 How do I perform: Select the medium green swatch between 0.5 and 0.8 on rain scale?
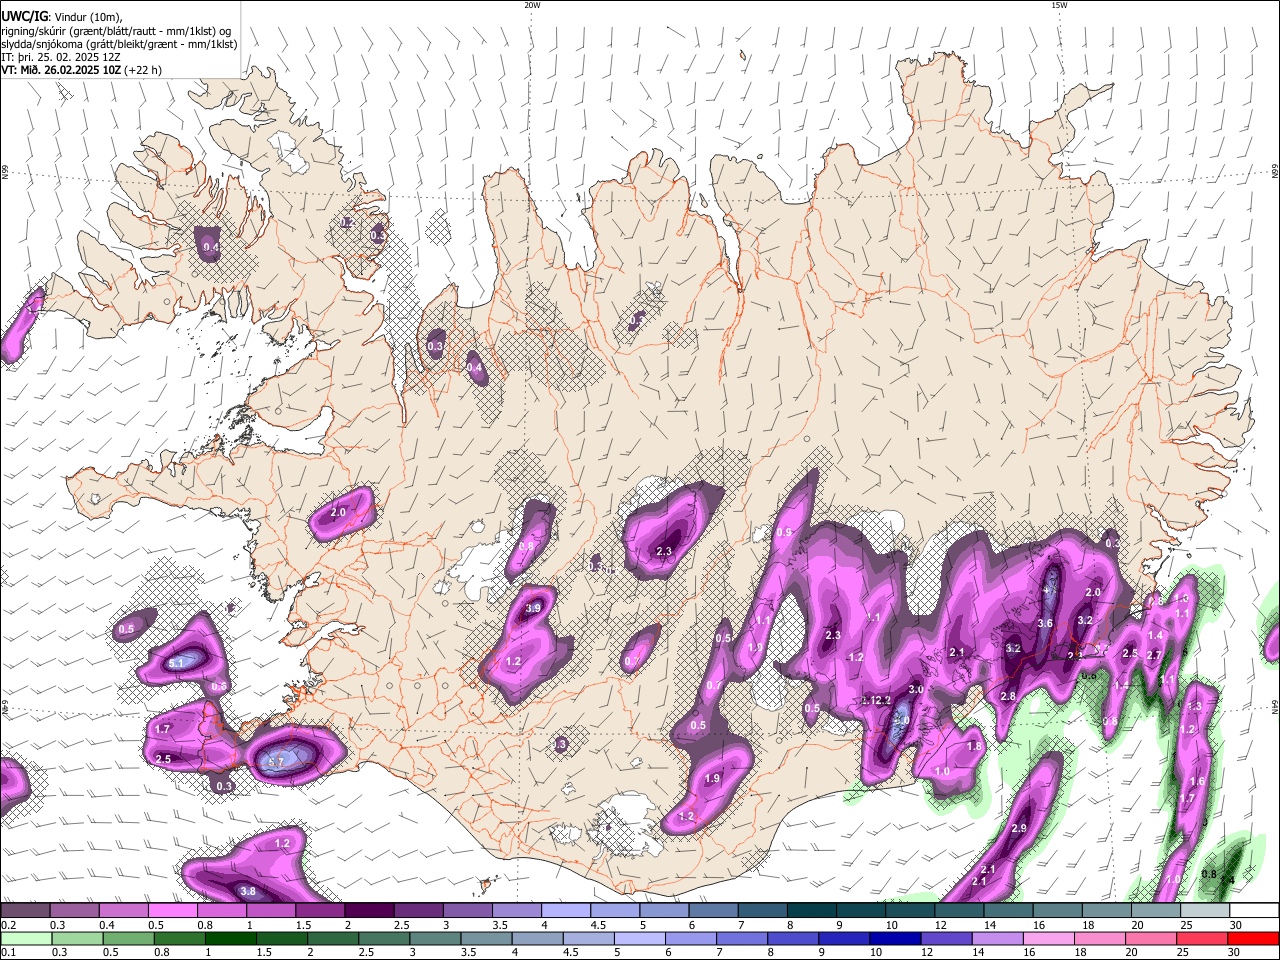point(128,938)
